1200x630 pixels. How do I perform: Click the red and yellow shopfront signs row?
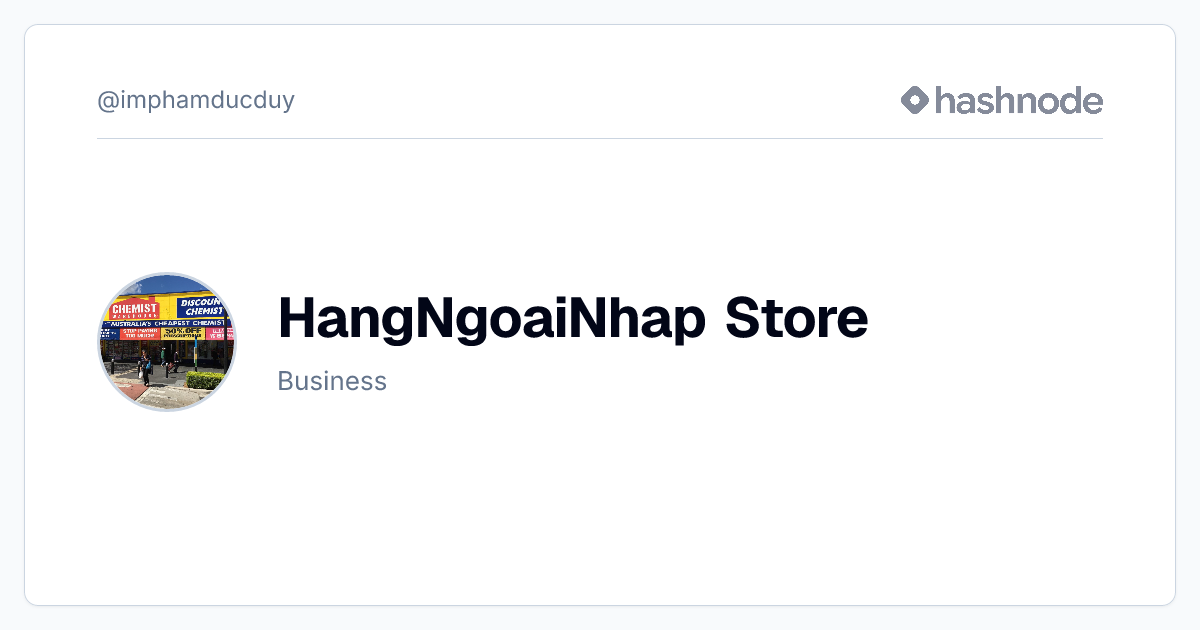(x=168, y=334)
